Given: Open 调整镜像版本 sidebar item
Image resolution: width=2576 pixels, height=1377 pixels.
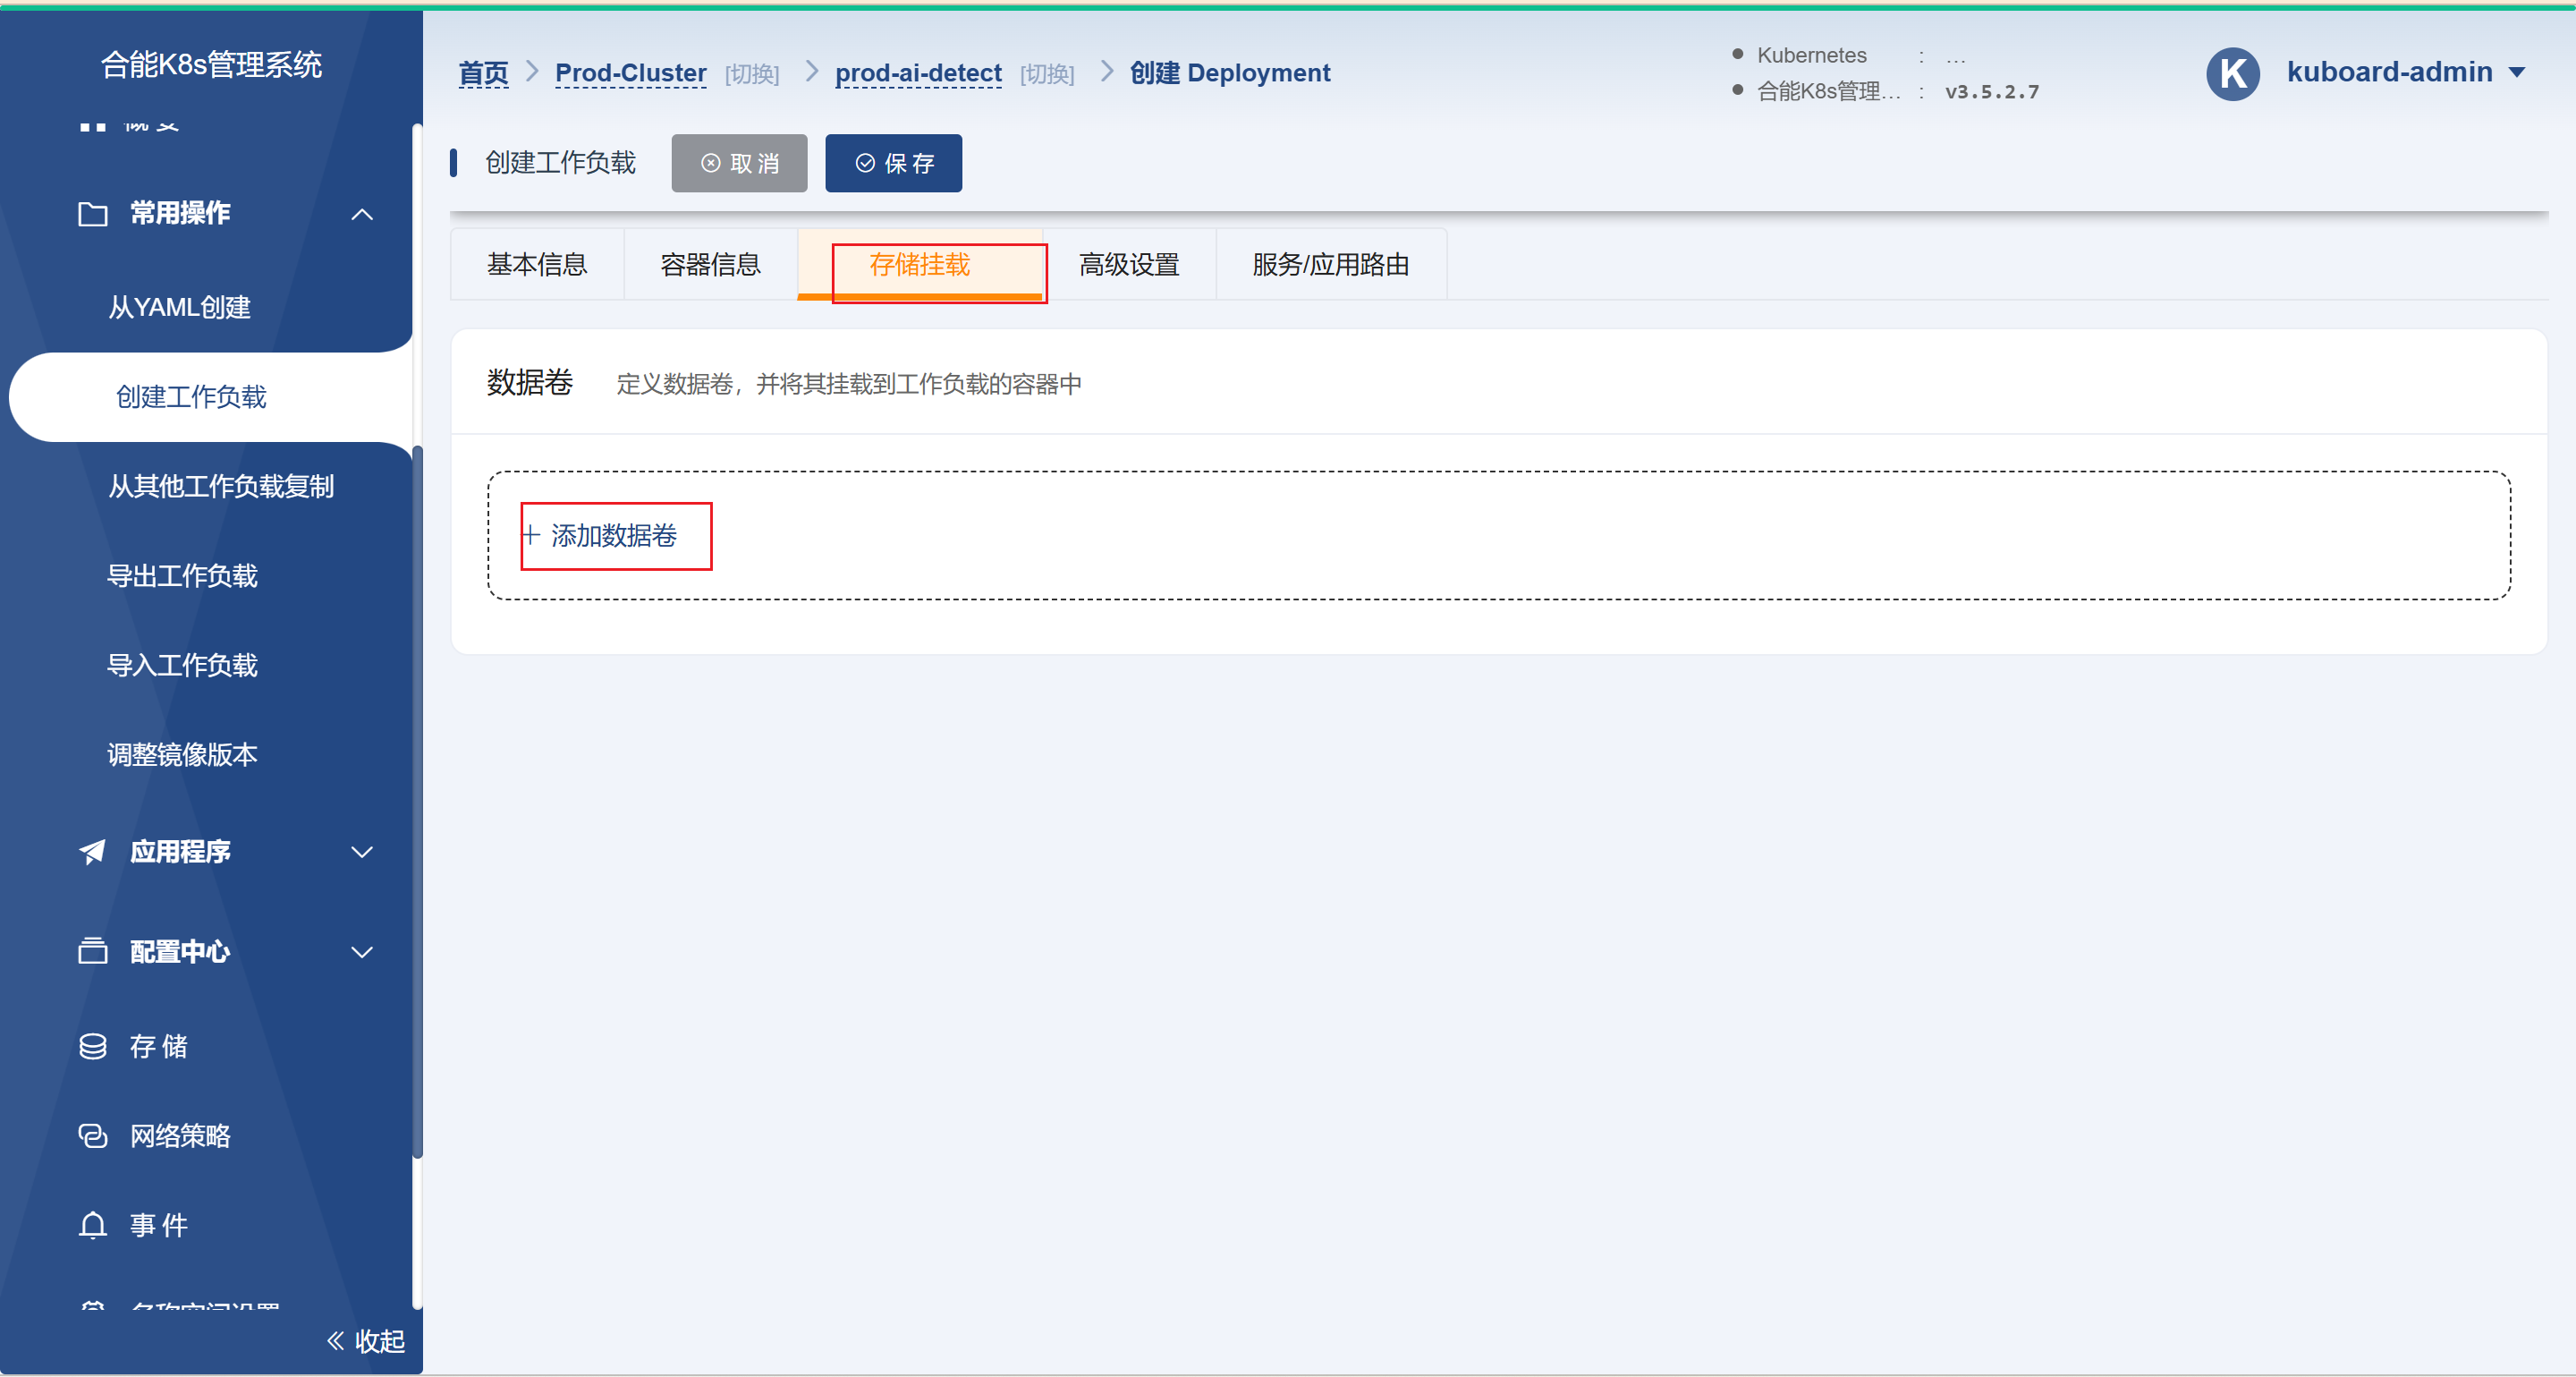Looking at the screenshot, I should click(182, 754).
